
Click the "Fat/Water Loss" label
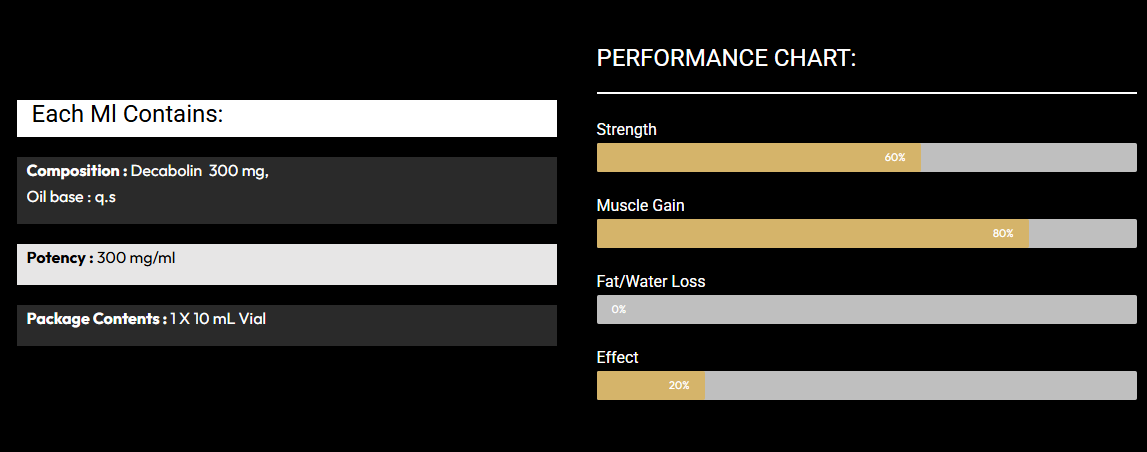coord(650,281)
